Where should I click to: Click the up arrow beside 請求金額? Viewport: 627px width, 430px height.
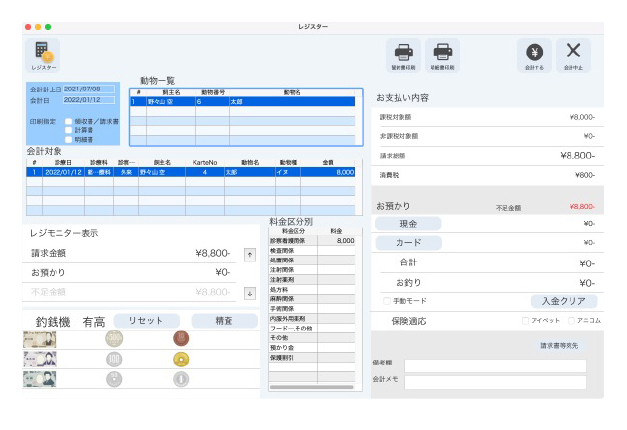(250, 254)
